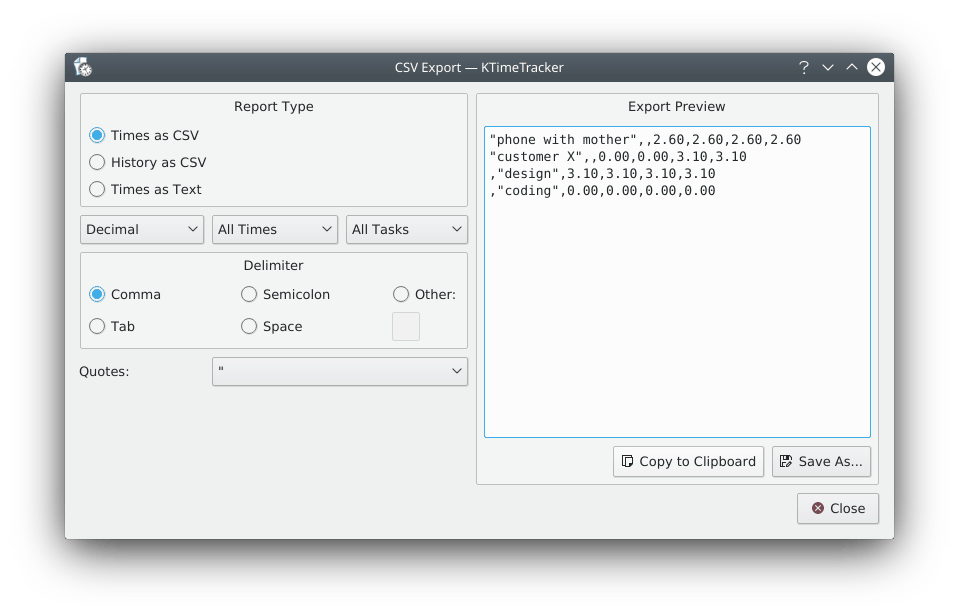Pick the Semicolon delimiter
The width and height of the screenshot is (959, 616).
point(249,294)
